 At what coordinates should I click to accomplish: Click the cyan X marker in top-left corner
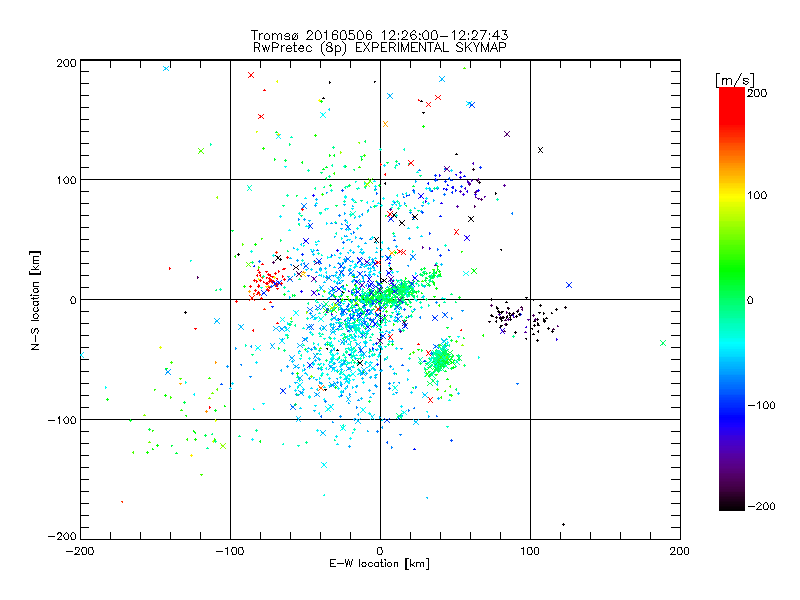[166, 68]
